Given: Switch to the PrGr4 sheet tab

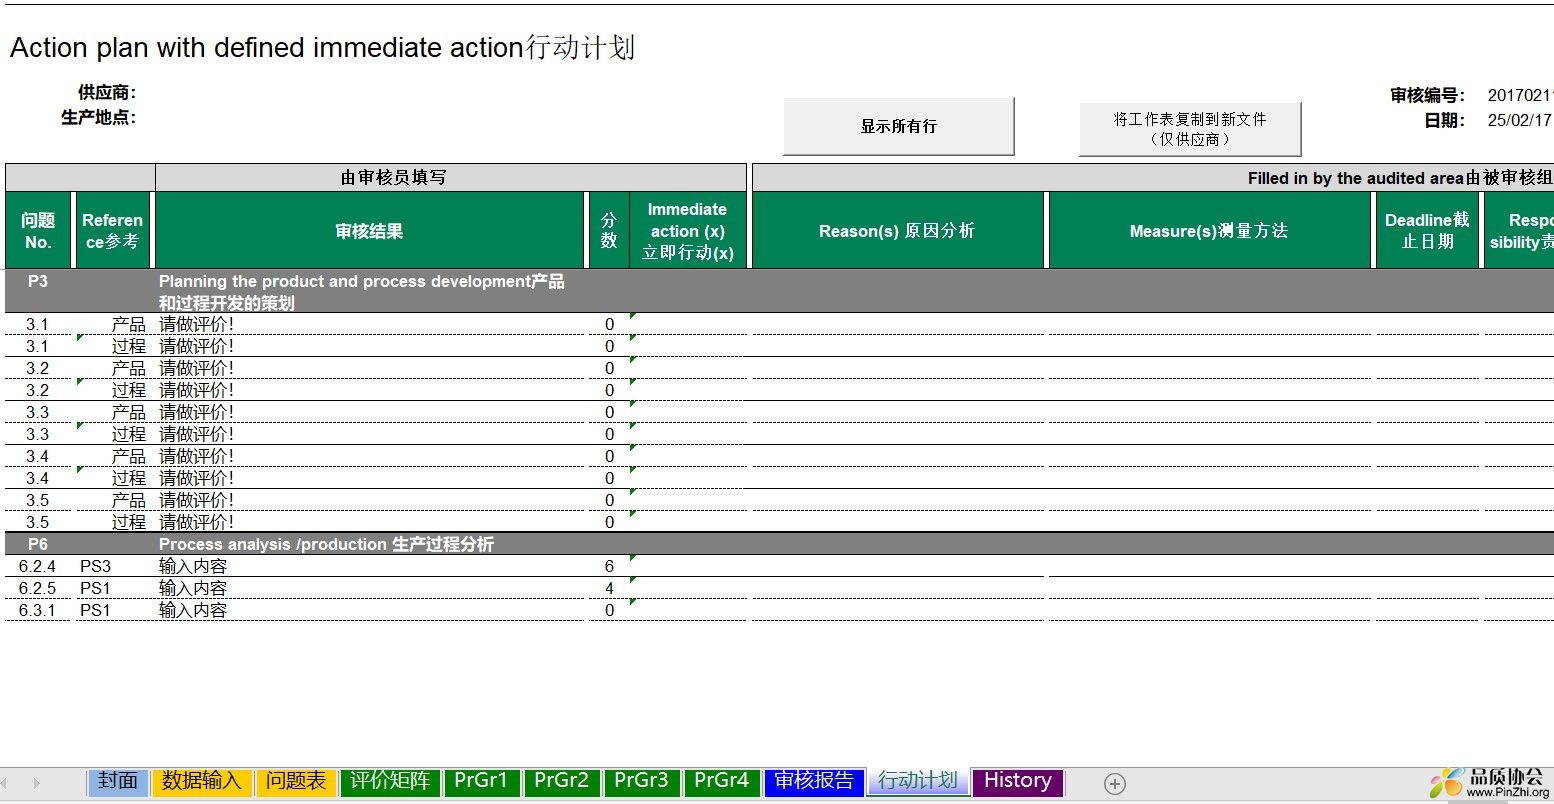Looking at the screenshot, I should click(721, 781).
